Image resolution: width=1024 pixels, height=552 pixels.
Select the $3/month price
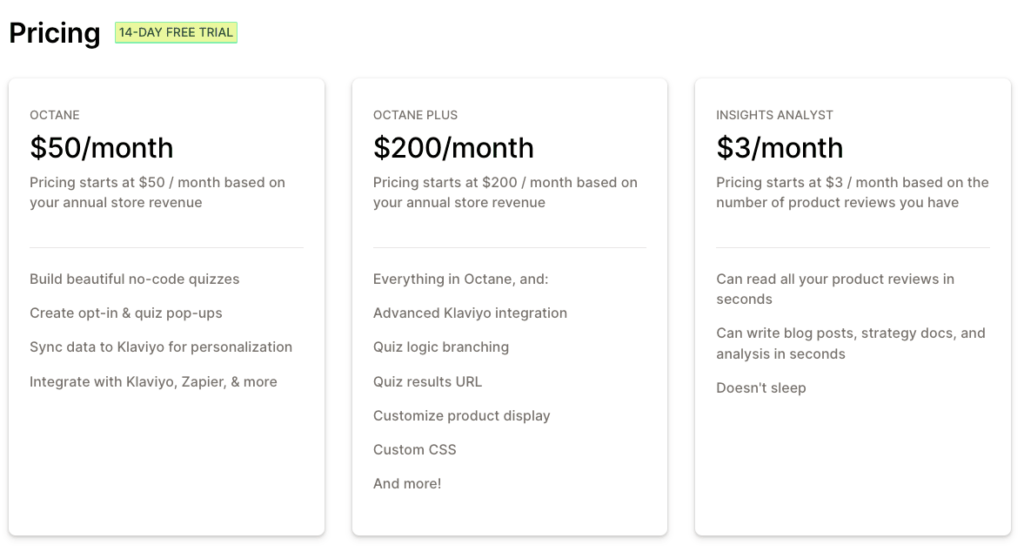pyautogui.click(x=779, y=148)
